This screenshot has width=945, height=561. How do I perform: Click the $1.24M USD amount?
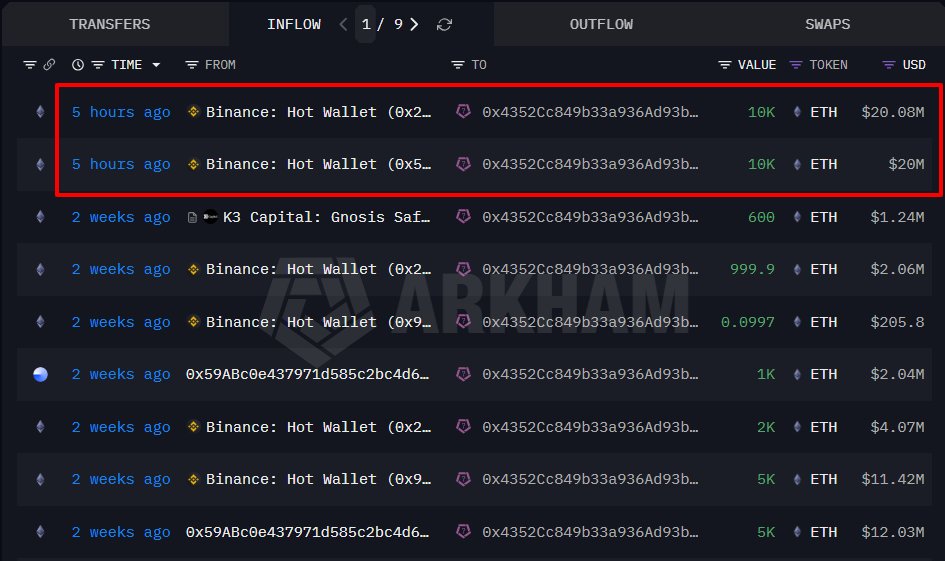click(x=897, y=217)
